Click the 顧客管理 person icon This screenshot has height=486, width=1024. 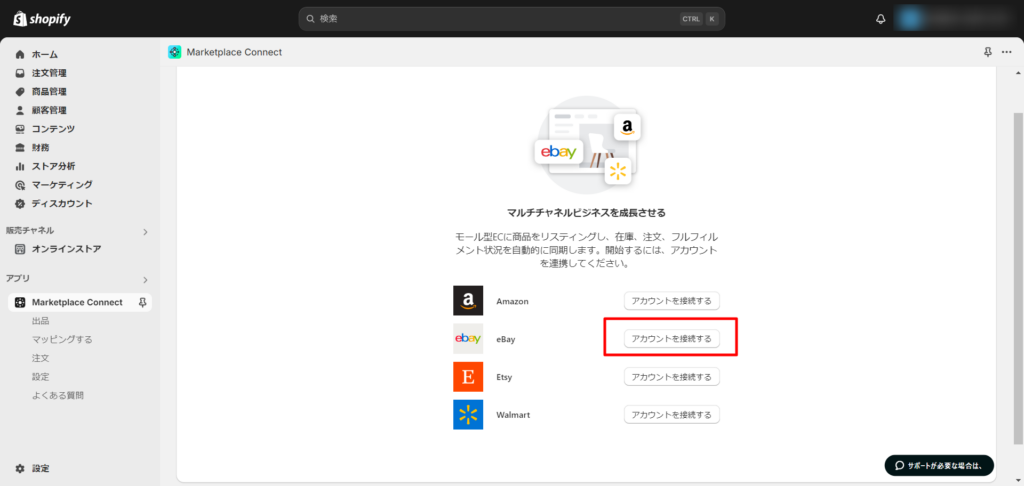[x=20, y=110]
